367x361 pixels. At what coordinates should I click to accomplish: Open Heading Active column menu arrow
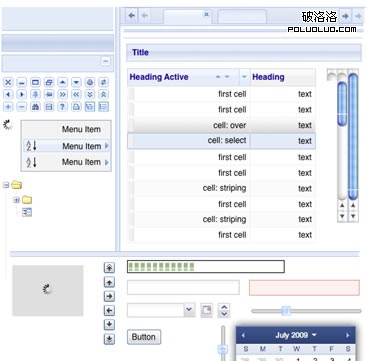[x=244, y=77]
